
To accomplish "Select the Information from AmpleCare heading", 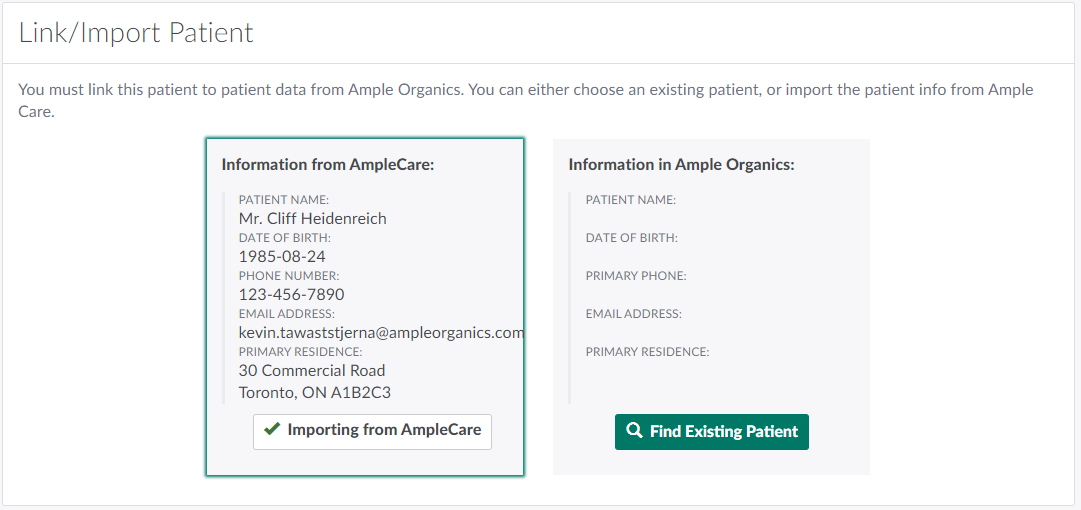I will [328, 164].
